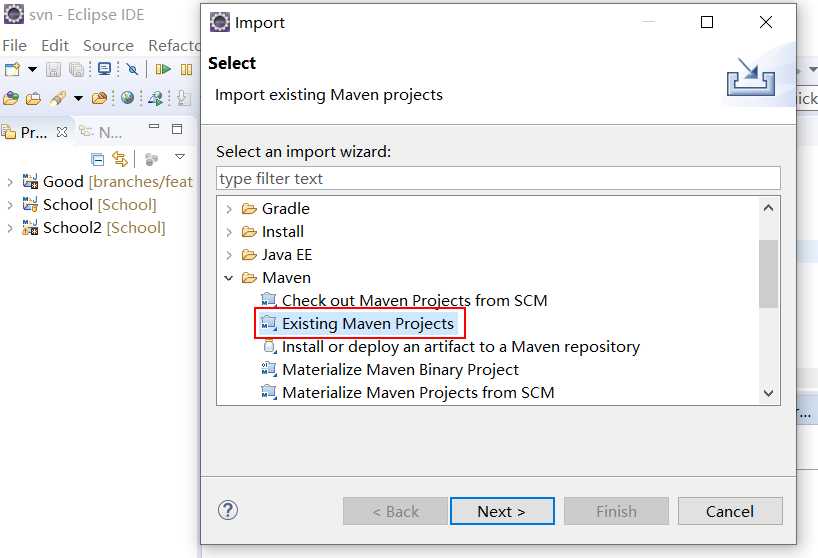Screen dimensions: 818x558
Task: Click the Save toolbar icon
Action: pos(53,69)
